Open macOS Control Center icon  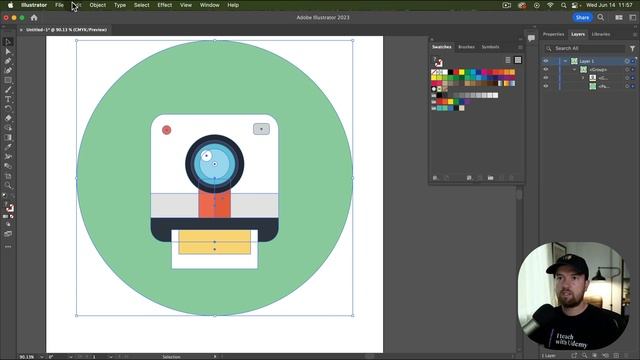pos(575,5)
